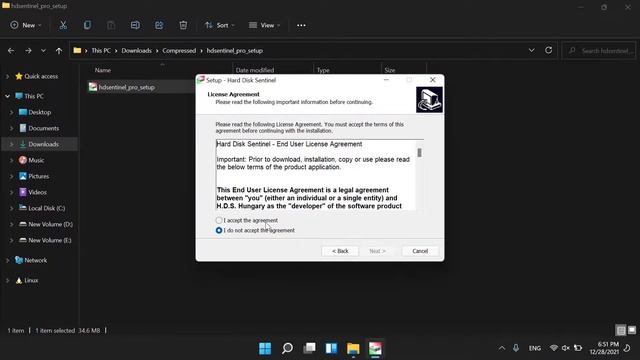This screenshot has width=640, height=360.
Task: Click the Name column header
Action: pyautogui.click(x=103, y=70)
